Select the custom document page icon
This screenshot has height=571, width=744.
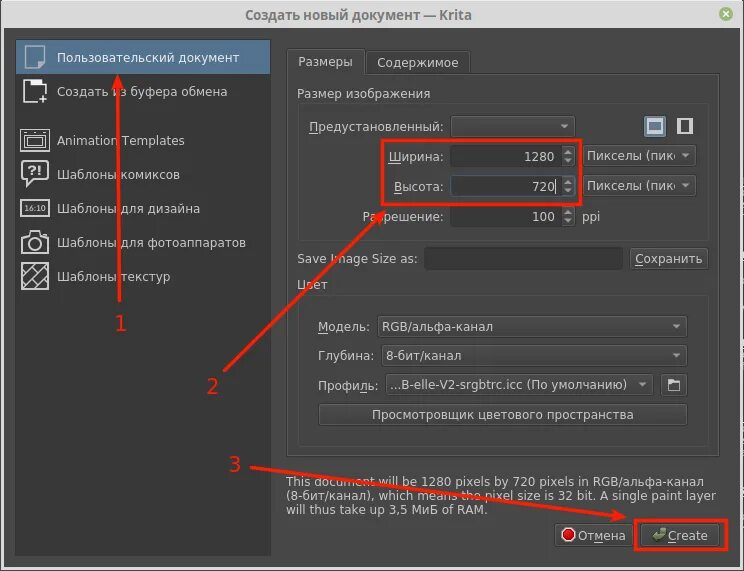(x=35, y=57)
